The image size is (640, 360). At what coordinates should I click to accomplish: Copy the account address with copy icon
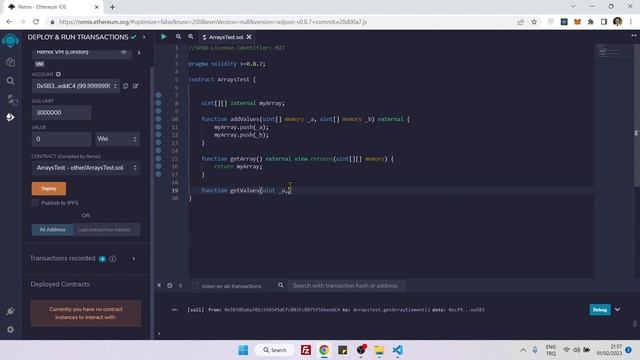126,86
